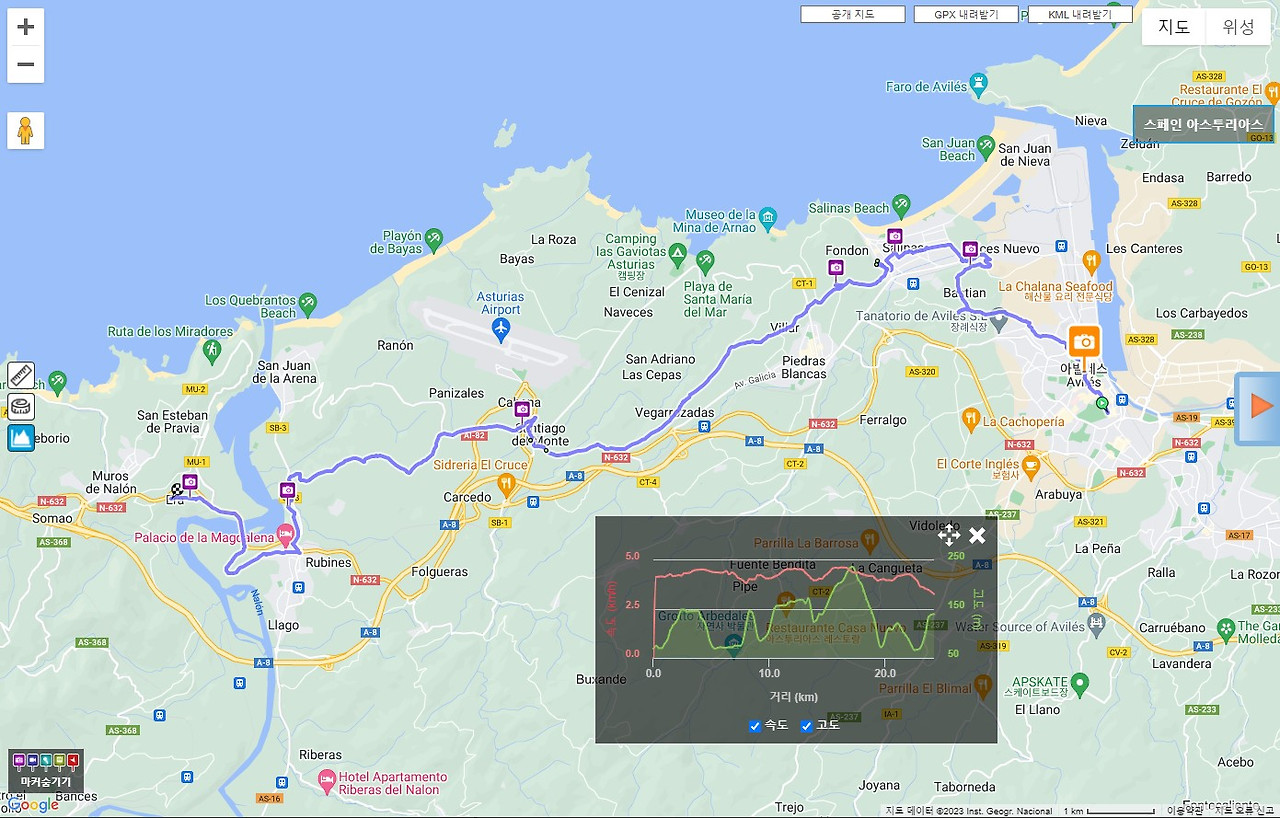This screenshot has width=1280, height=818.
Task: Click the San Juan Beach pin
Action: (x=985, y=145)
